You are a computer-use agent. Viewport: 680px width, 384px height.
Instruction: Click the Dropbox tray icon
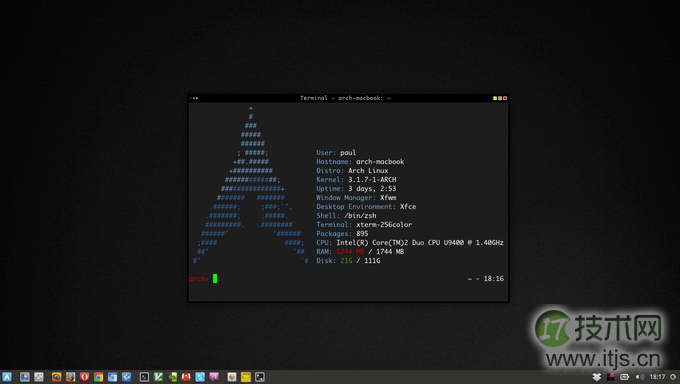pyautogui.click(x=597, y=377)
